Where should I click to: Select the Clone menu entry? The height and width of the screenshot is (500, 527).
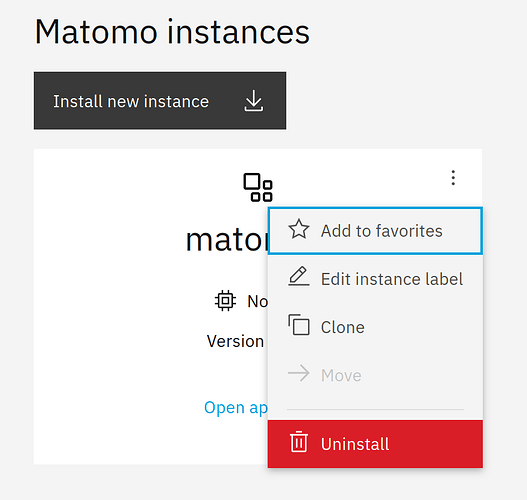pos(375,327)
